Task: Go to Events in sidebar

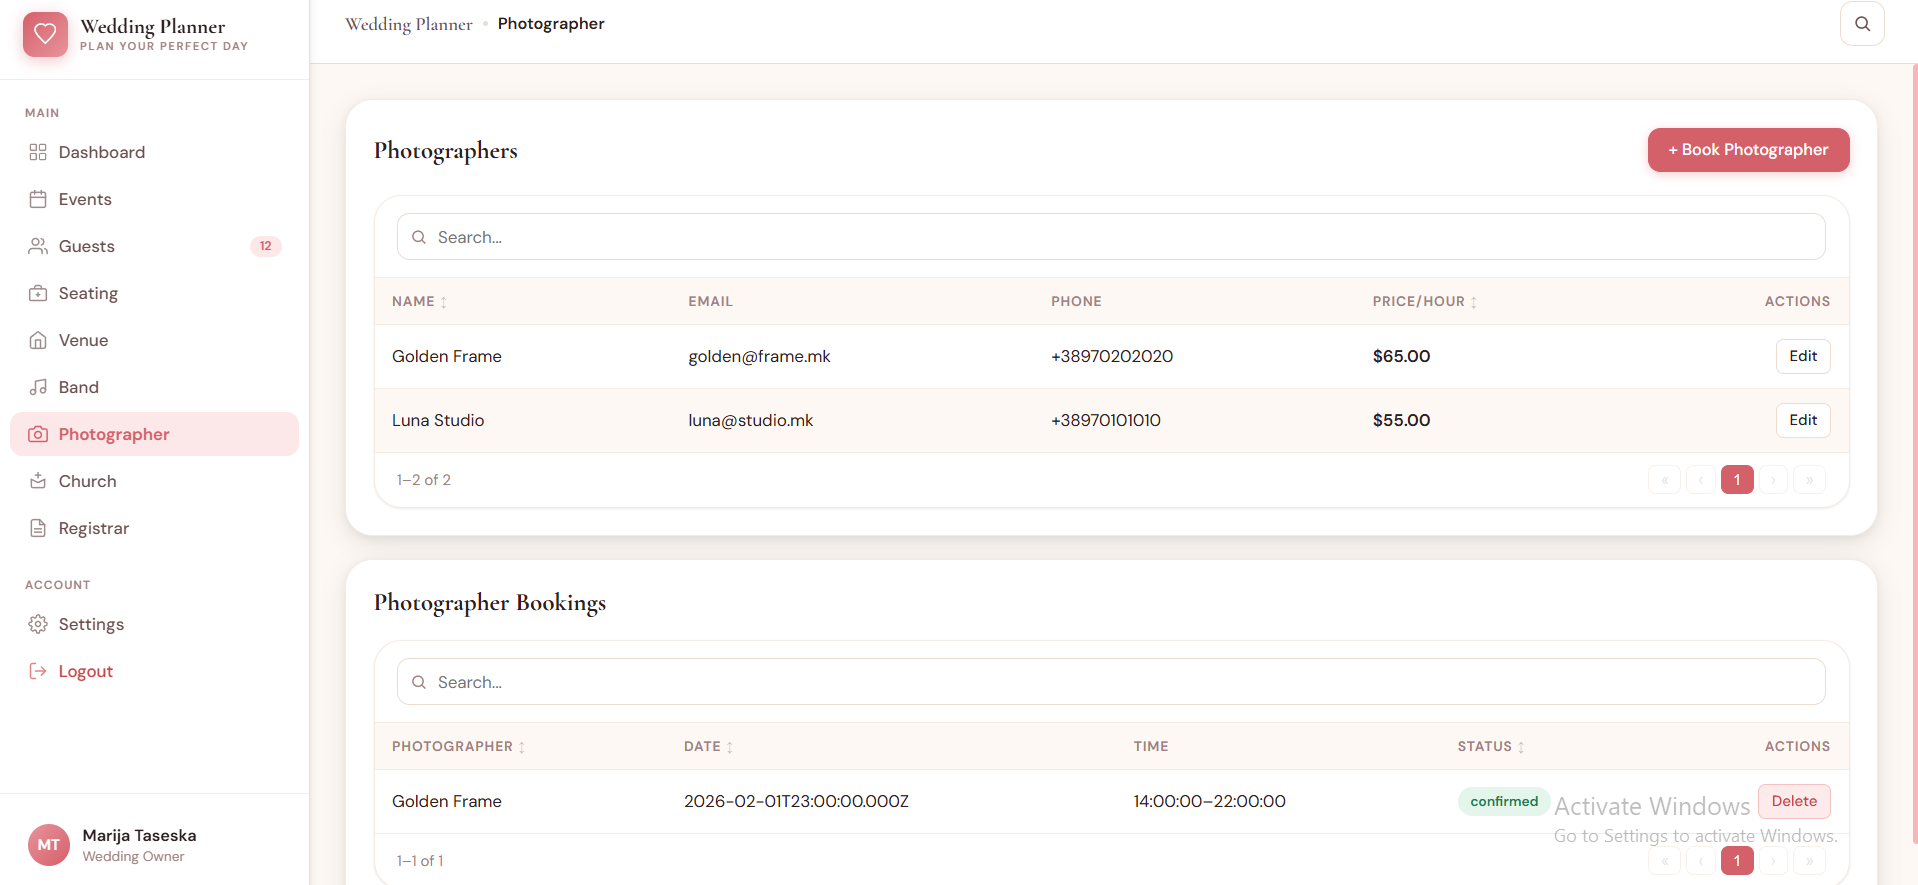Action: (x=85, y=199)
